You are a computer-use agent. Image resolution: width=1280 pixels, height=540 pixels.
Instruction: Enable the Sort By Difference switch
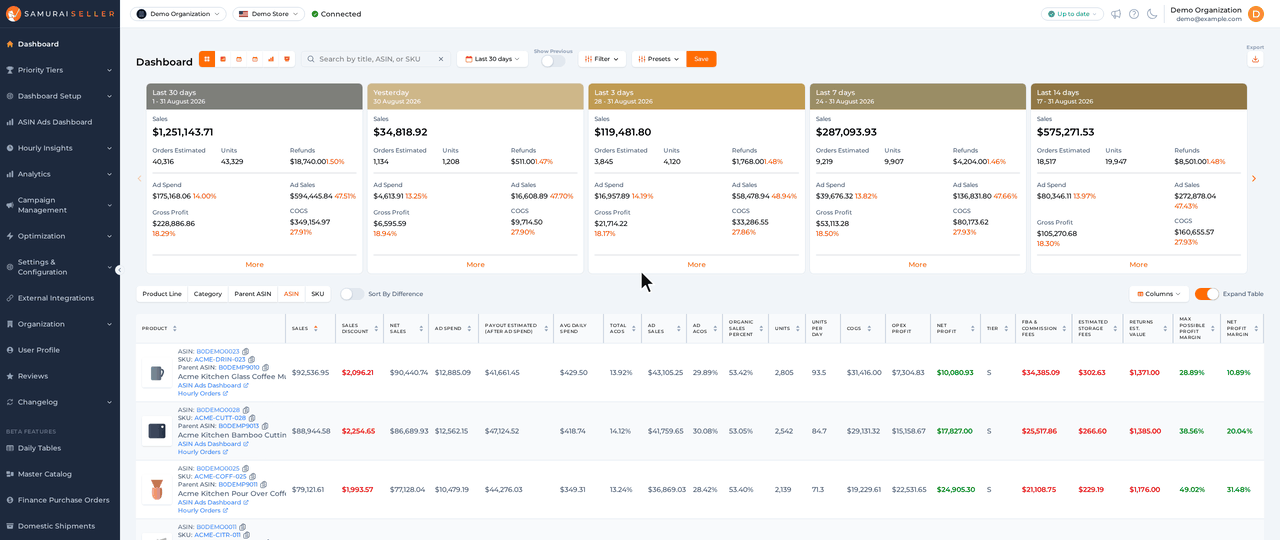point(352,294)
